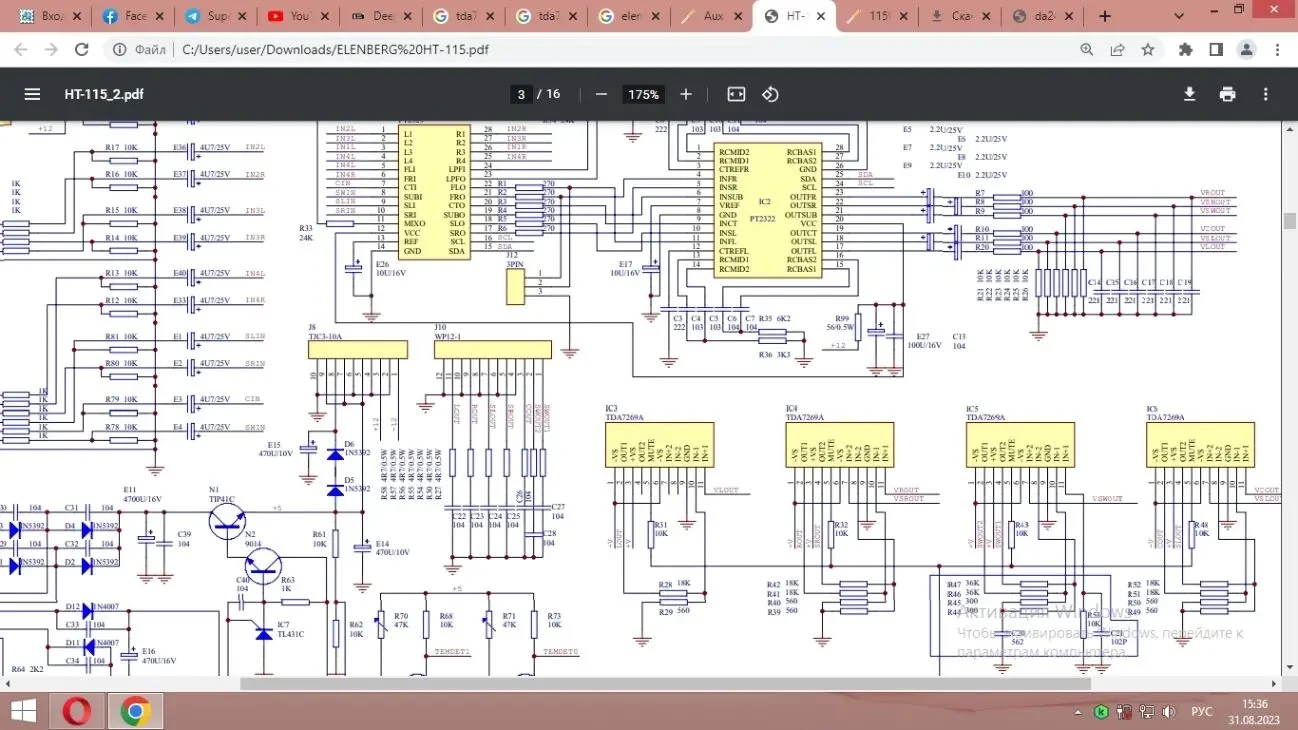Open PDF more actions menu
Image resolution: width=1298 pixels, height=730 pixels.
point(1266,94)
